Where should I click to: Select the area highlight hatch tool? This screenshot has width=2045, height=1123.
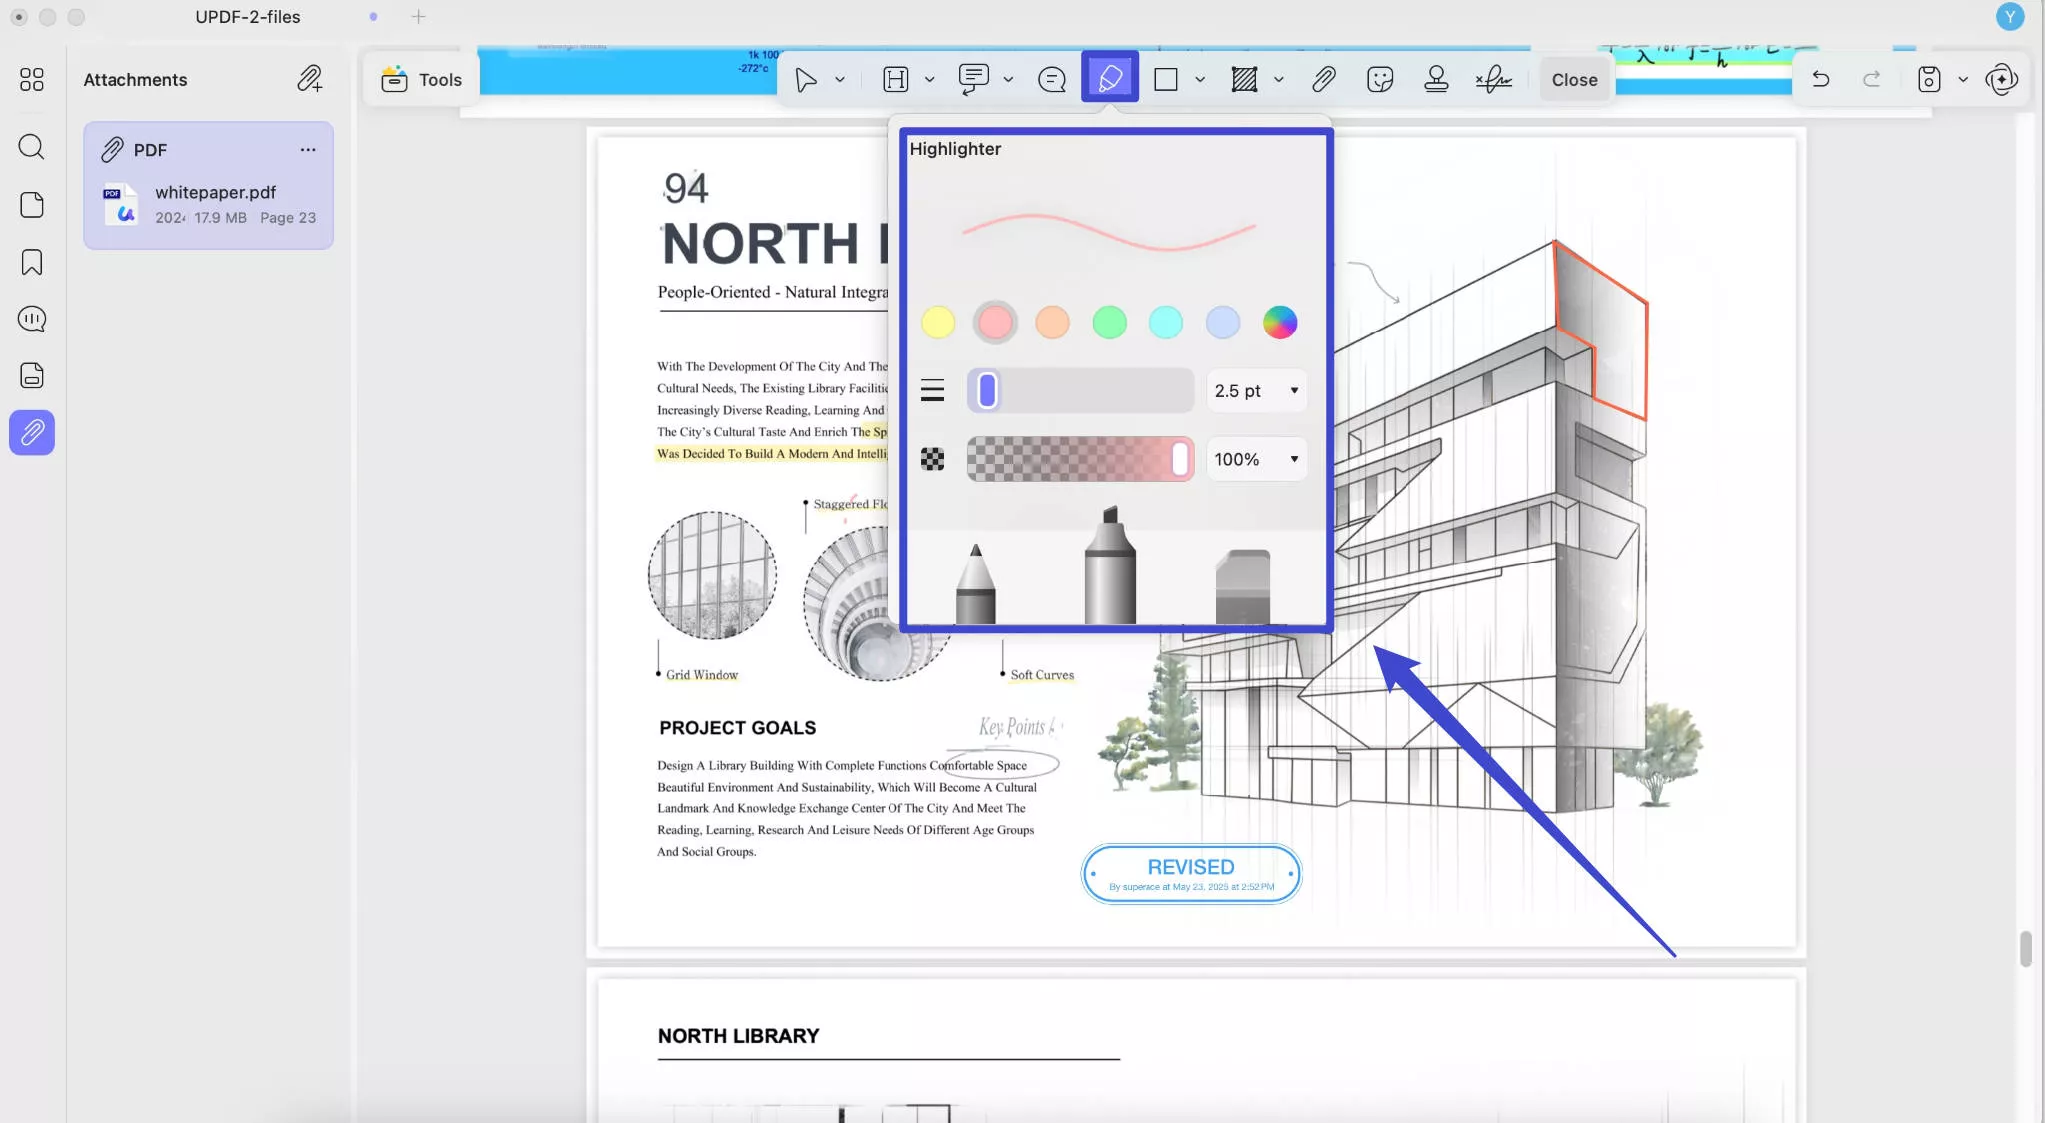pyautogui.click(x=1244, y=79)
